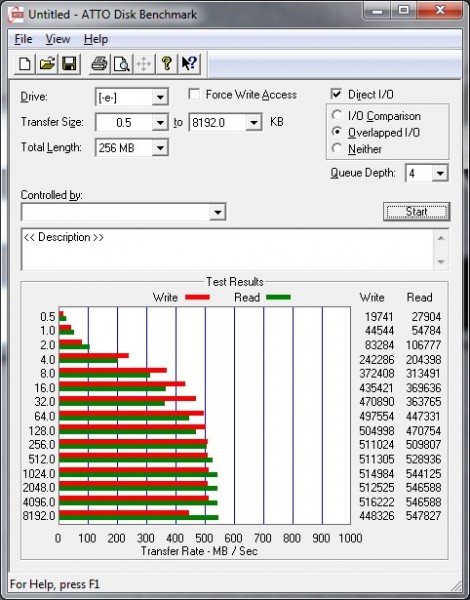Open Print Preview toolbar icon
The image size is (470, 600).
[122, 64]
